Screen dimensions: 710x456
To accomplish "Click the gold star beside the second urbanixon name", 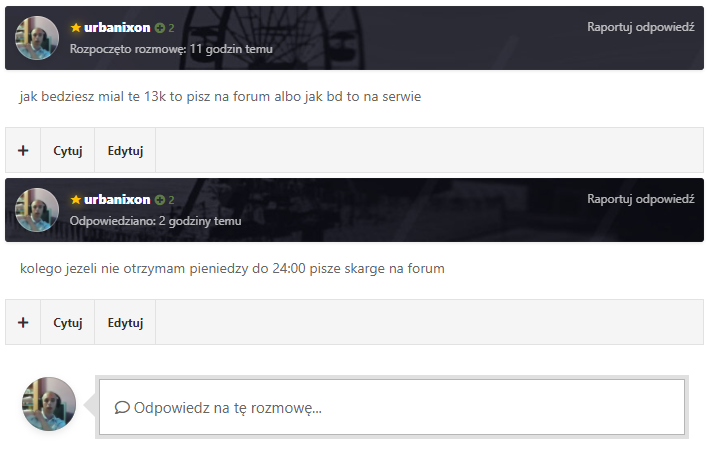I will click(x=76, y=200).
